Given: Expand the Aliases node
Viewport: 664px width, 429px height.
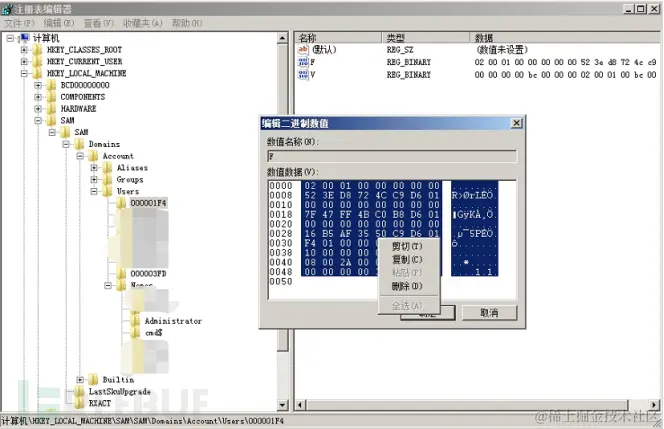Looking at the screenshot, I should [94, 168].
